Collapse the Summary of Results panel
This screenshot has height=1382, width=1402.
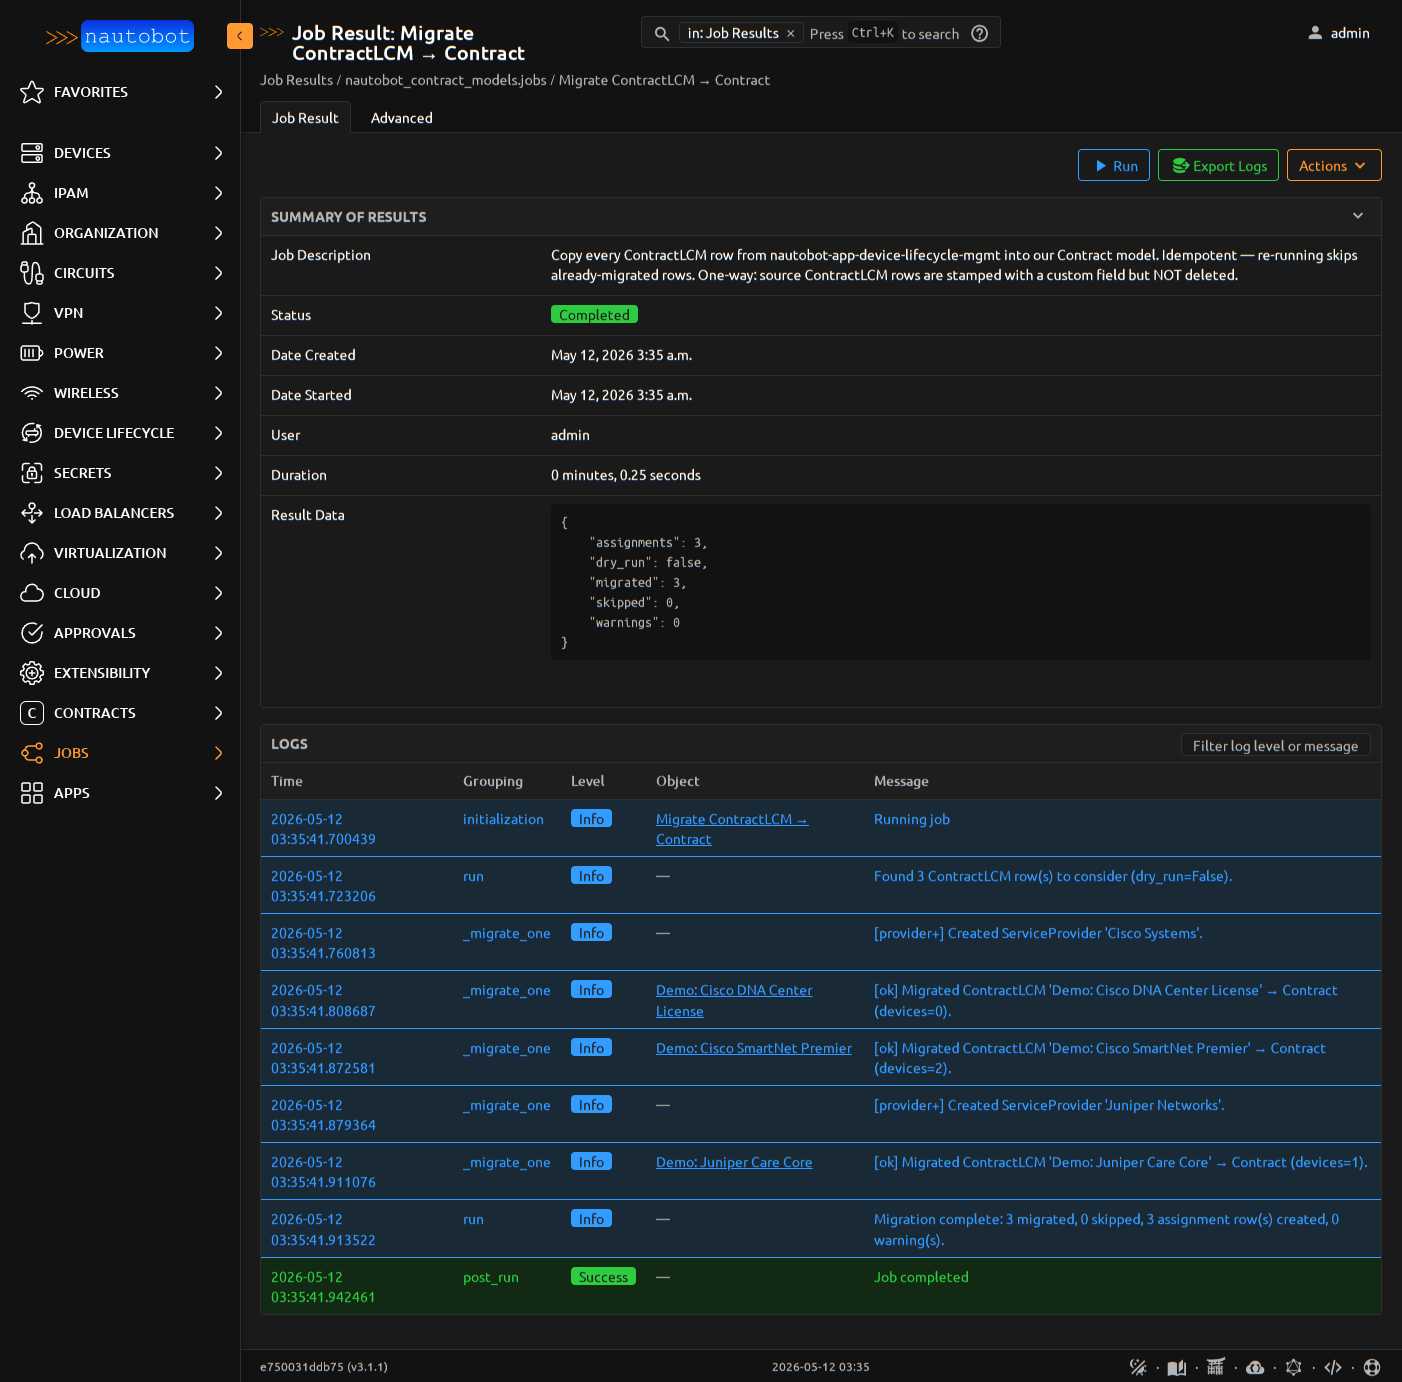(1358, 216)
